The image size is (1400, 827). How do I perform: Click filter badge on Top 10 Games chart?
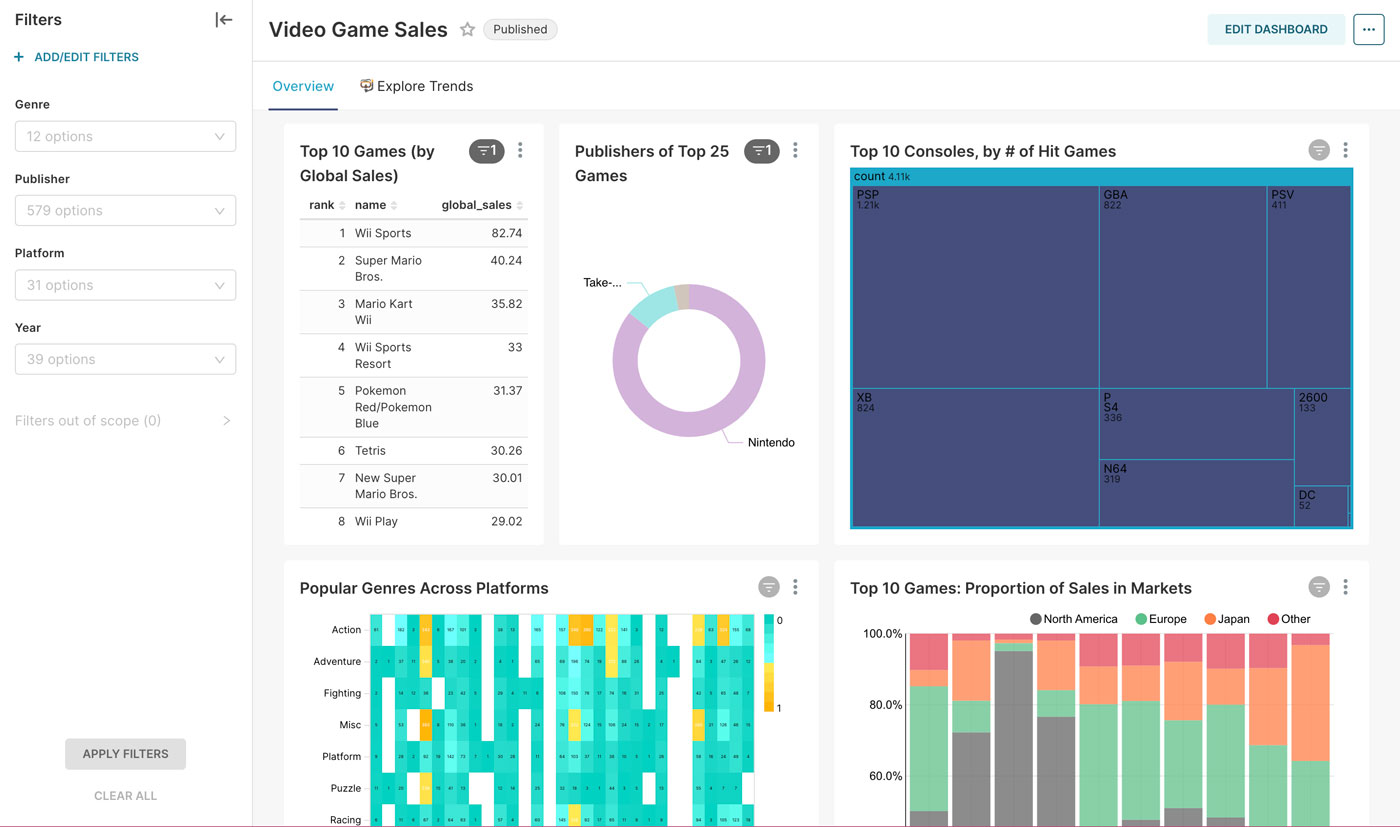486,151
